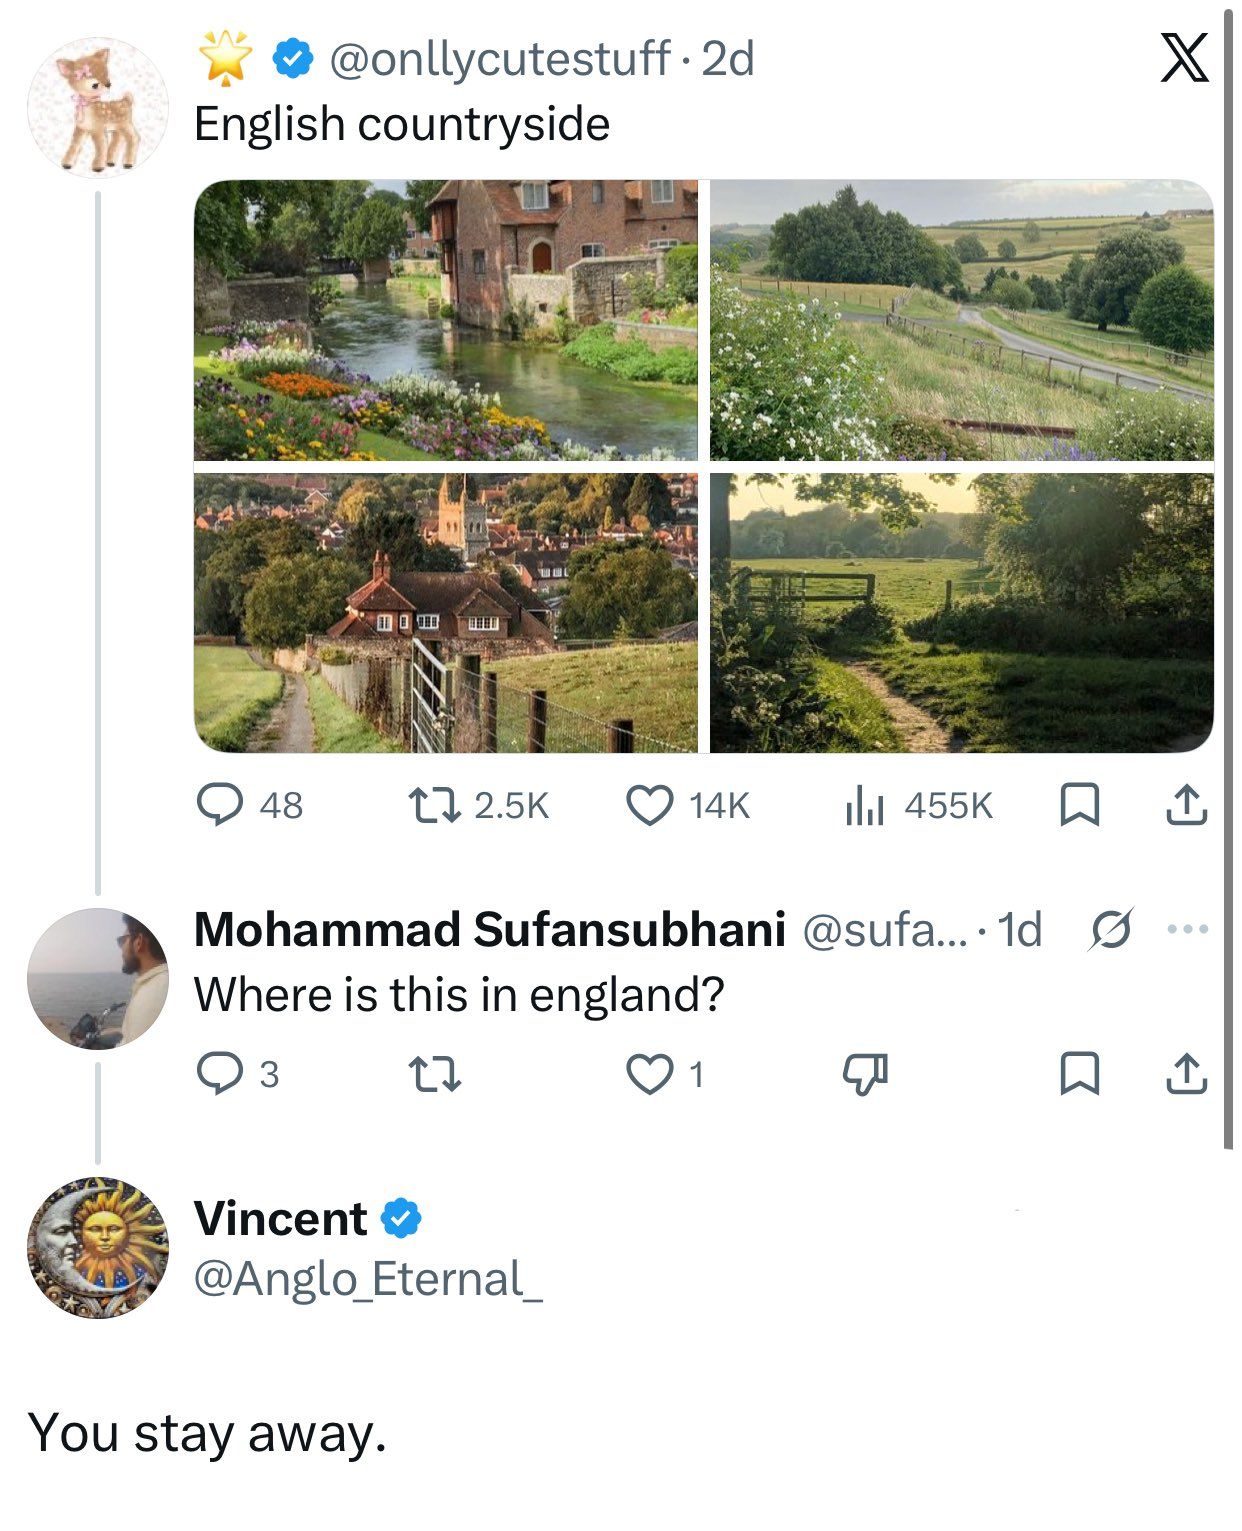1242x1531 pixels.
Task: Downvote Mohammad Sufansubhani's reply
Action: click(x=865, y=1074)
